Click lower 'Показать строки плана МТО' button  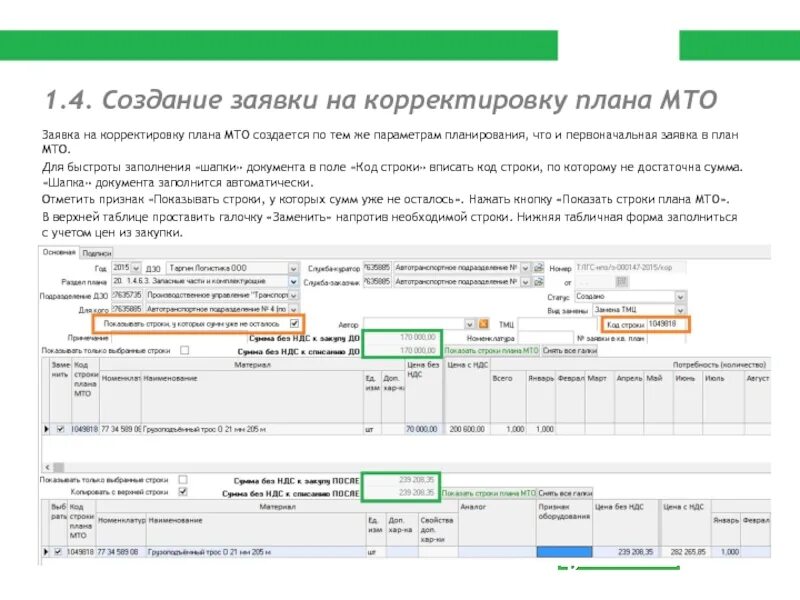[488, 493]
